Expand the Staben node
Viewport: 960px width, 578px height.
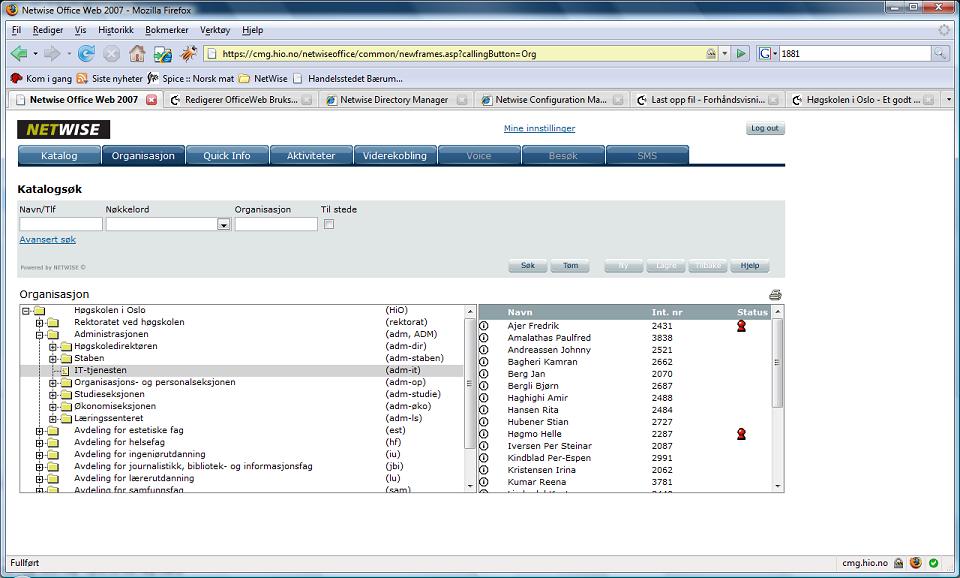tap(53, 359)
